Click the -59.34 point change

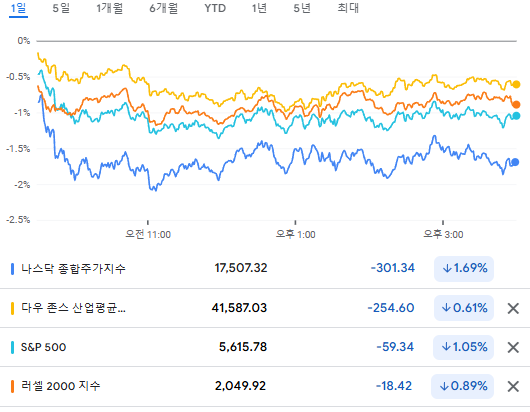(x=395, y=347)
